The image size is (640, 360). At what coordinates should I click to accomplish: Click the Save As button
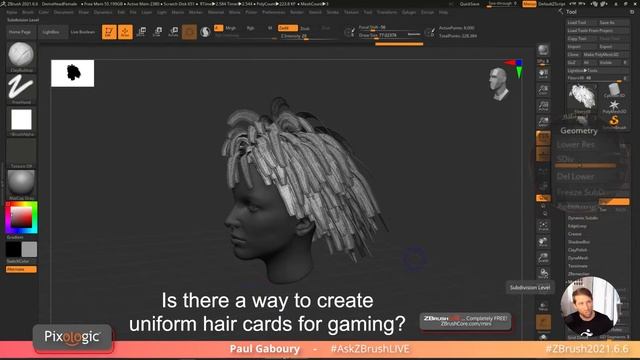coord(613,23)
